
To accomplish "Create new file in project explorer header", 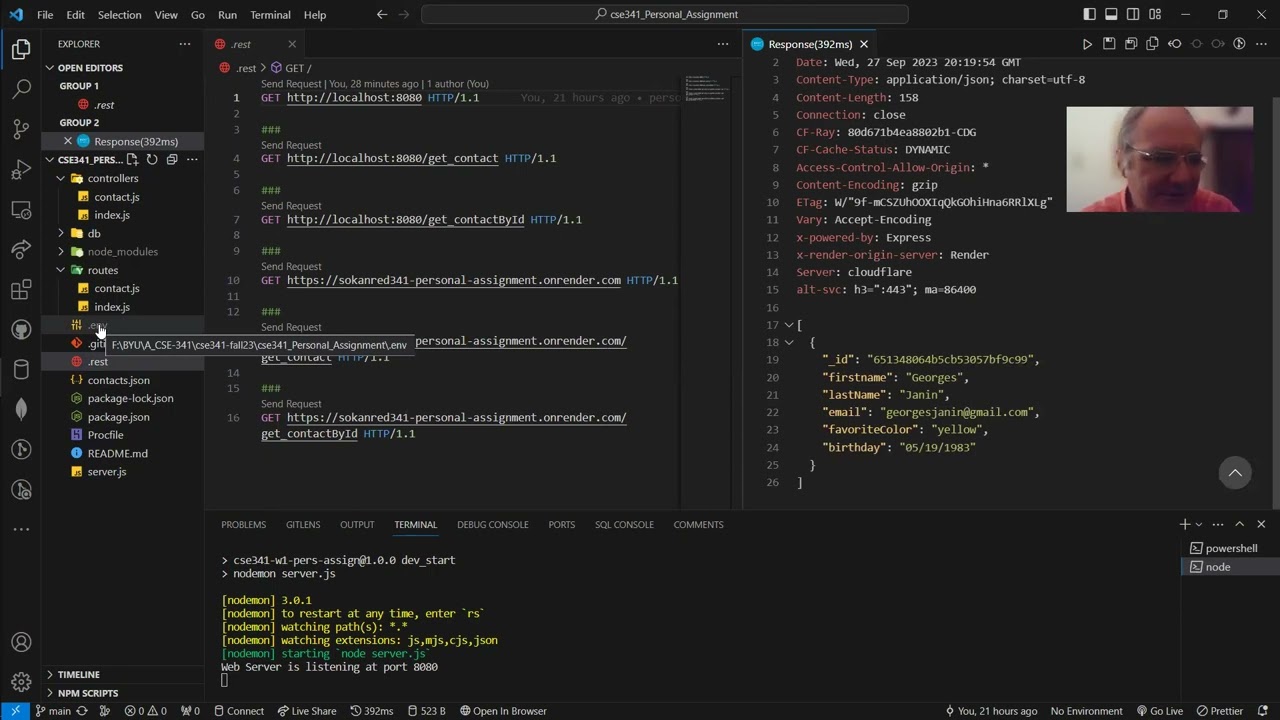I will coord(132,159).
